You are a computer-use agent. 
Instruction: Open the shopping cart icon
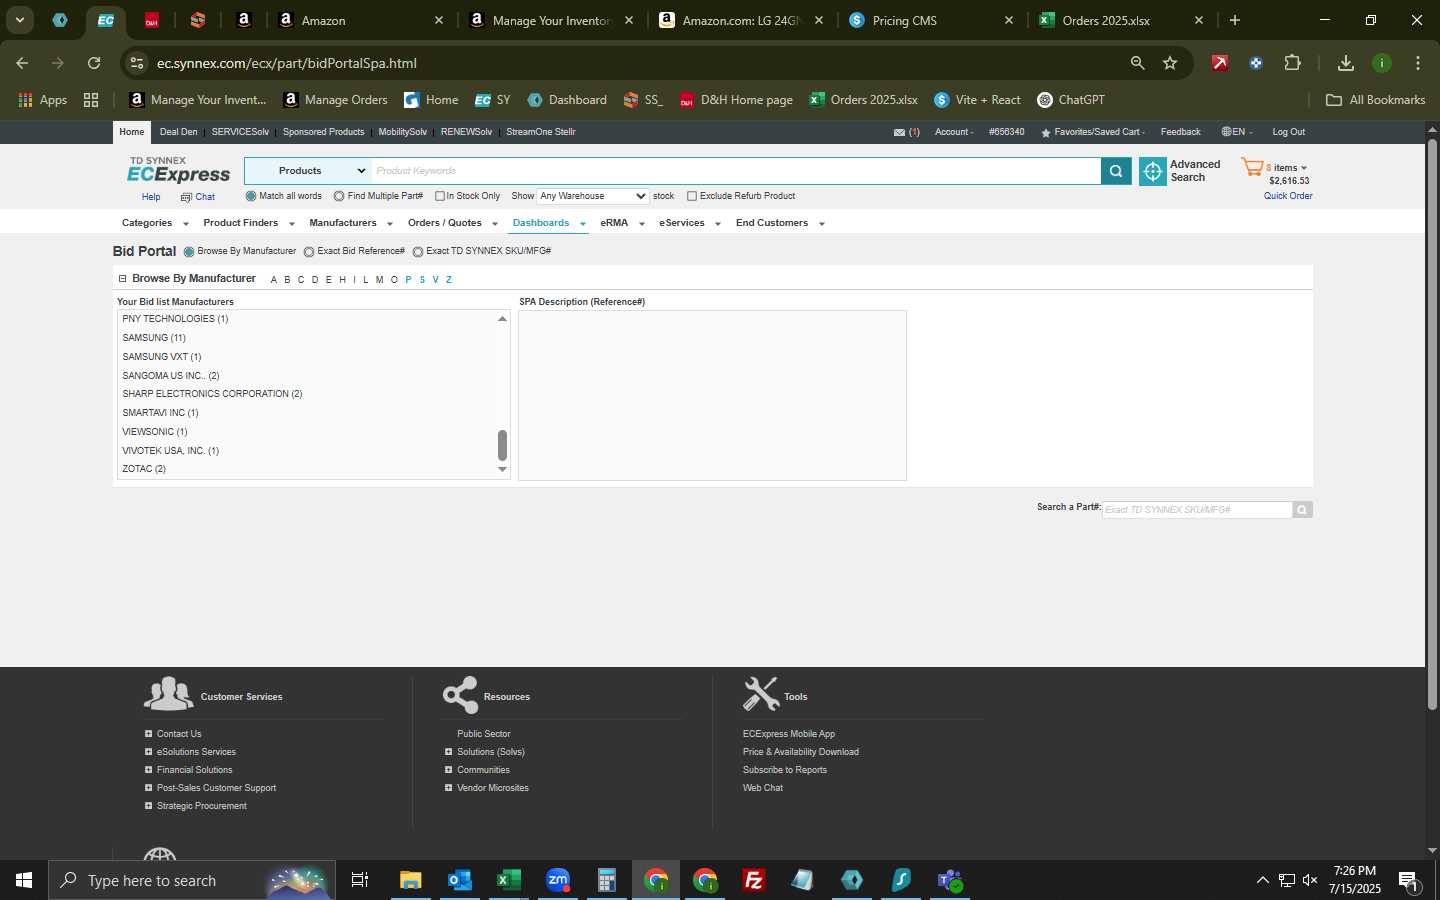pyautogui.click(x=1252, y=167)
